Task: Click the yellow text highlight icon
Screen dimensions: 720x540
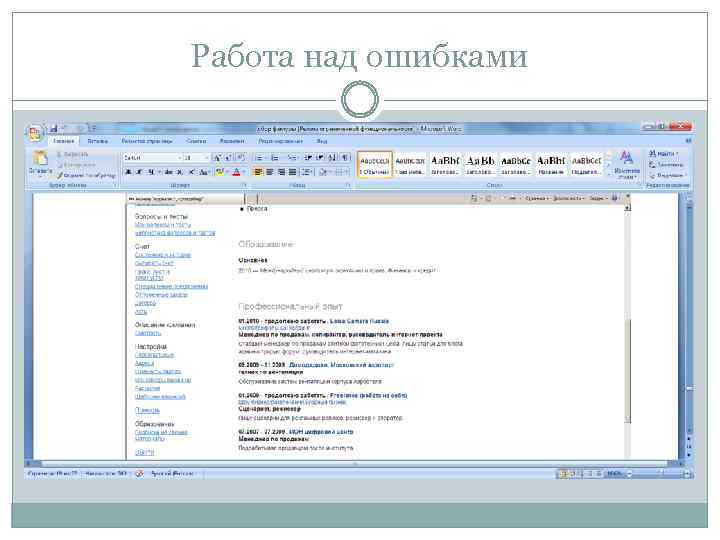Action: tap(219, 172)
